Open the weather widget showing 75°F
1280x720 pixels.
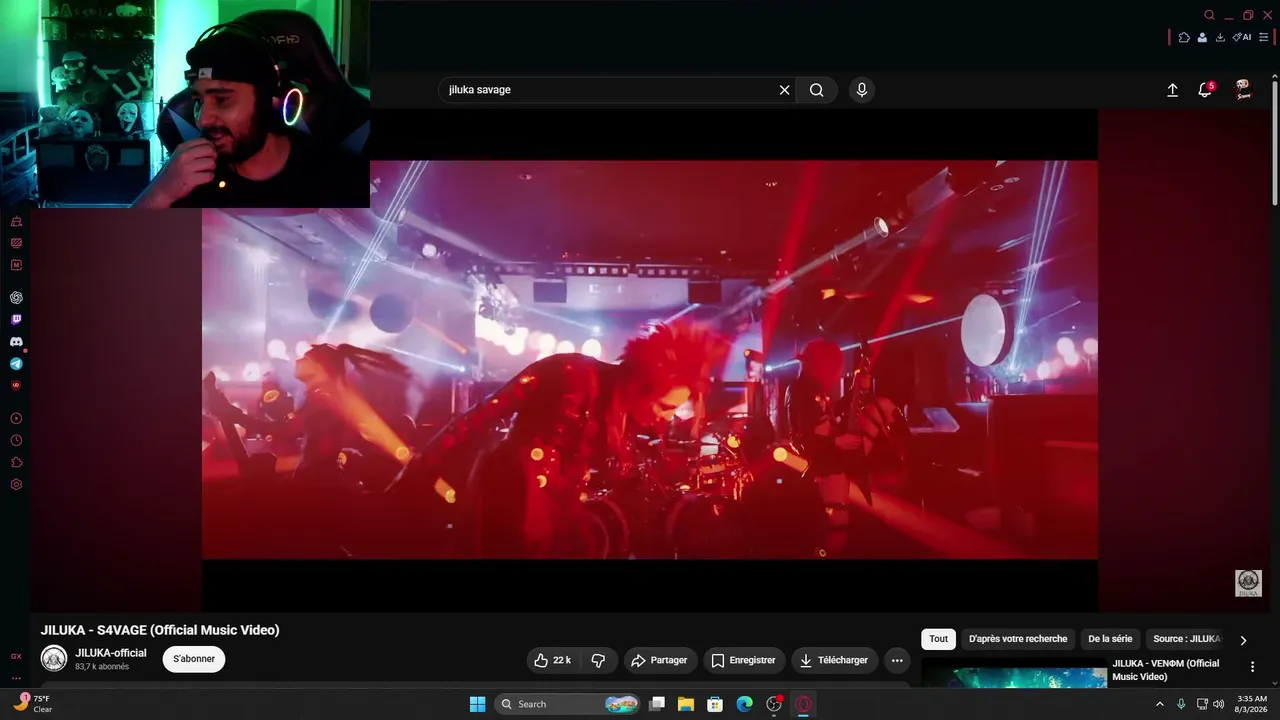(32, 704)
